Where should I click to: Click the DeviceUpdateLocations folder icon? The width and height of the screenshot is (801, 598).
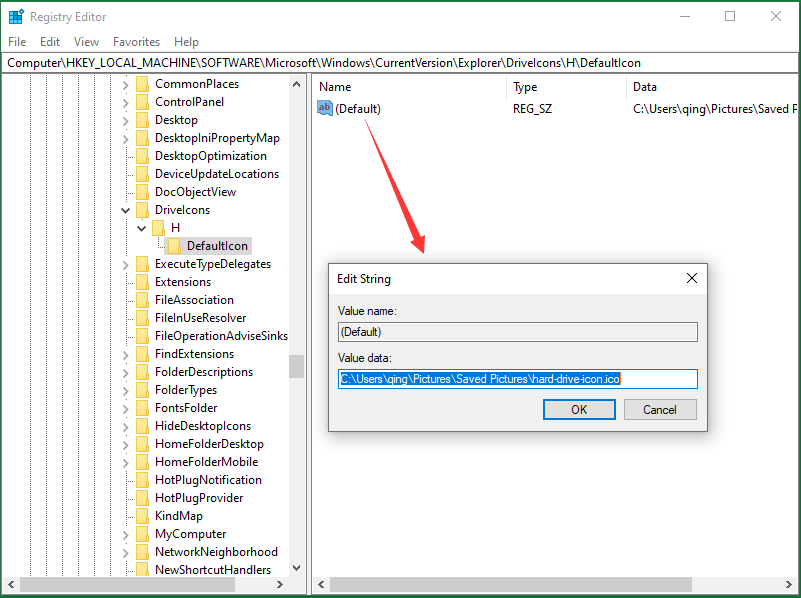143,174
